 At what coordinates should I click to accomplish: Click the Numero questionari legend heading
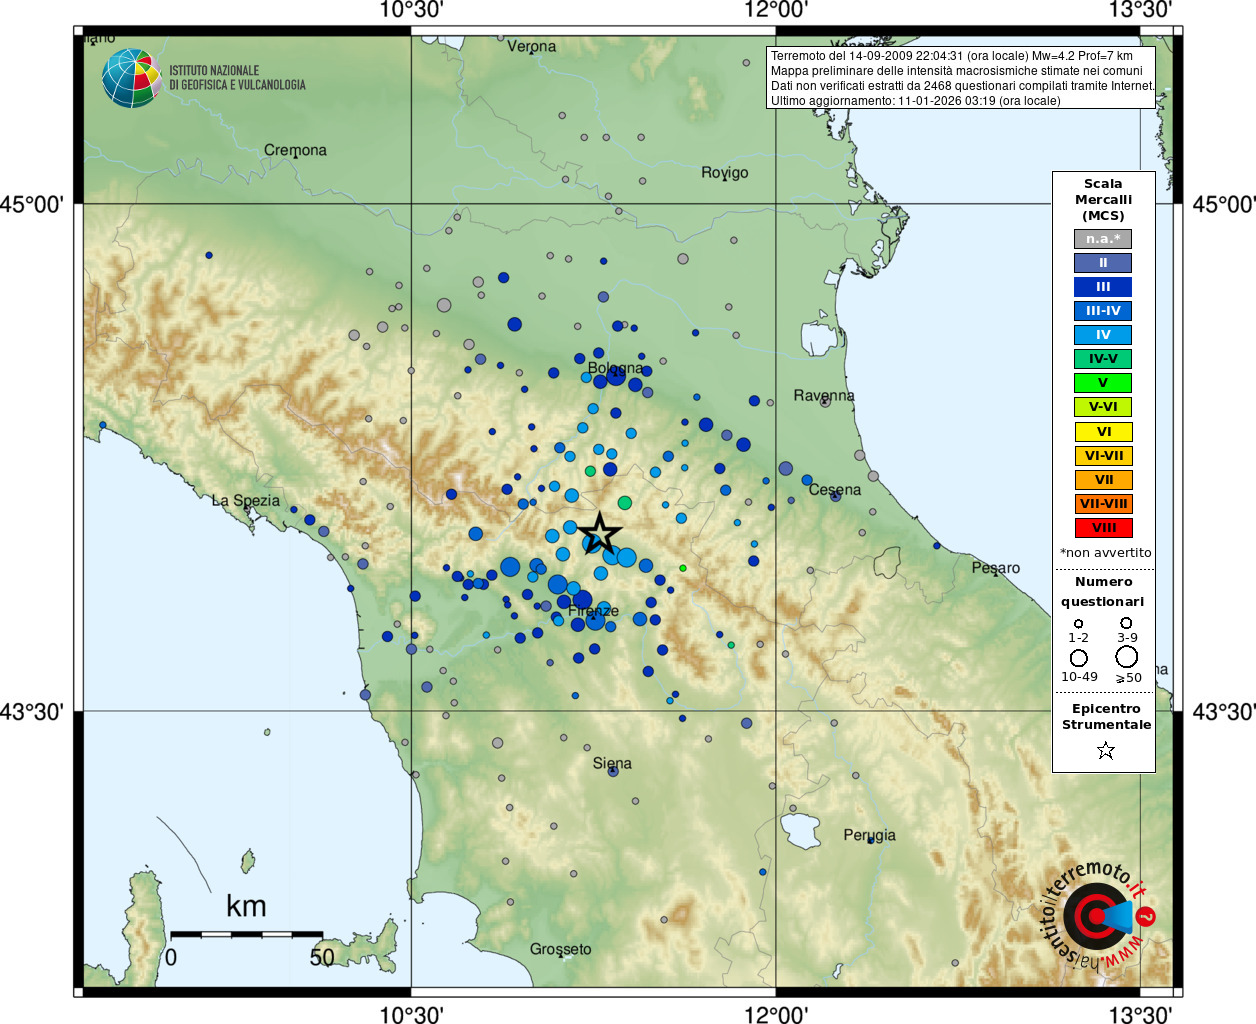point(1103,591)
